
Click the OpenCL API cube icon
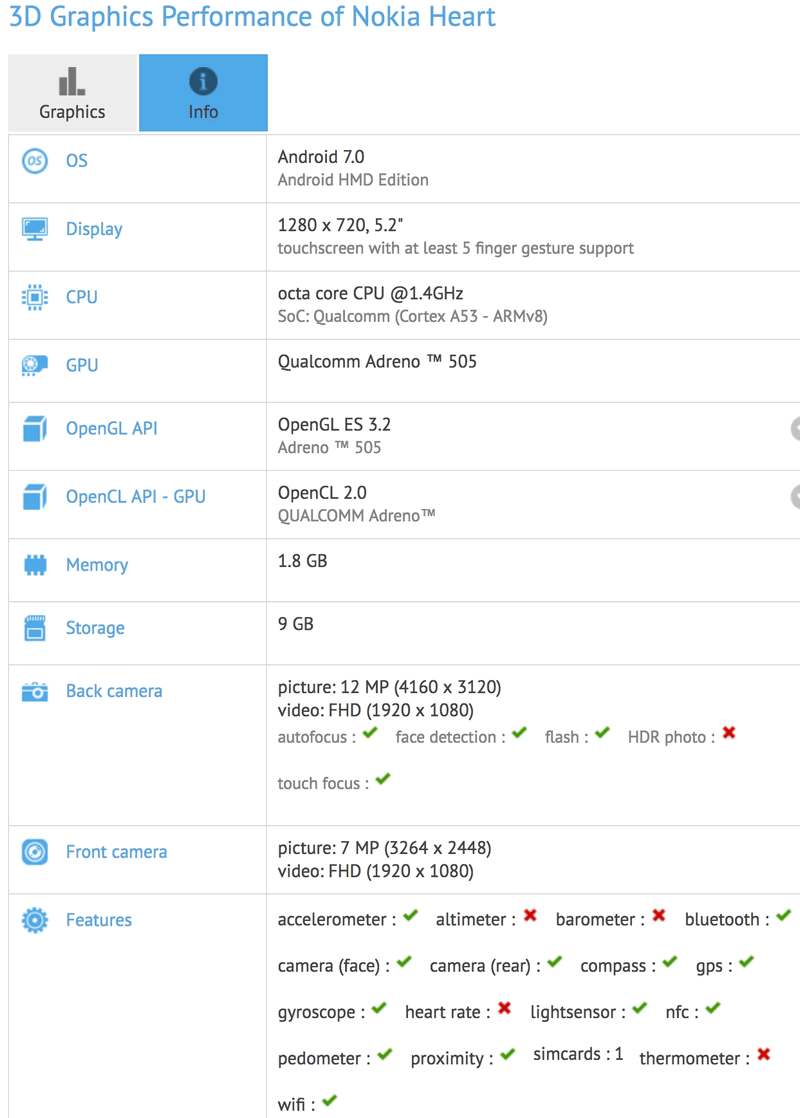pyautogui.click(x=35, y=497)
